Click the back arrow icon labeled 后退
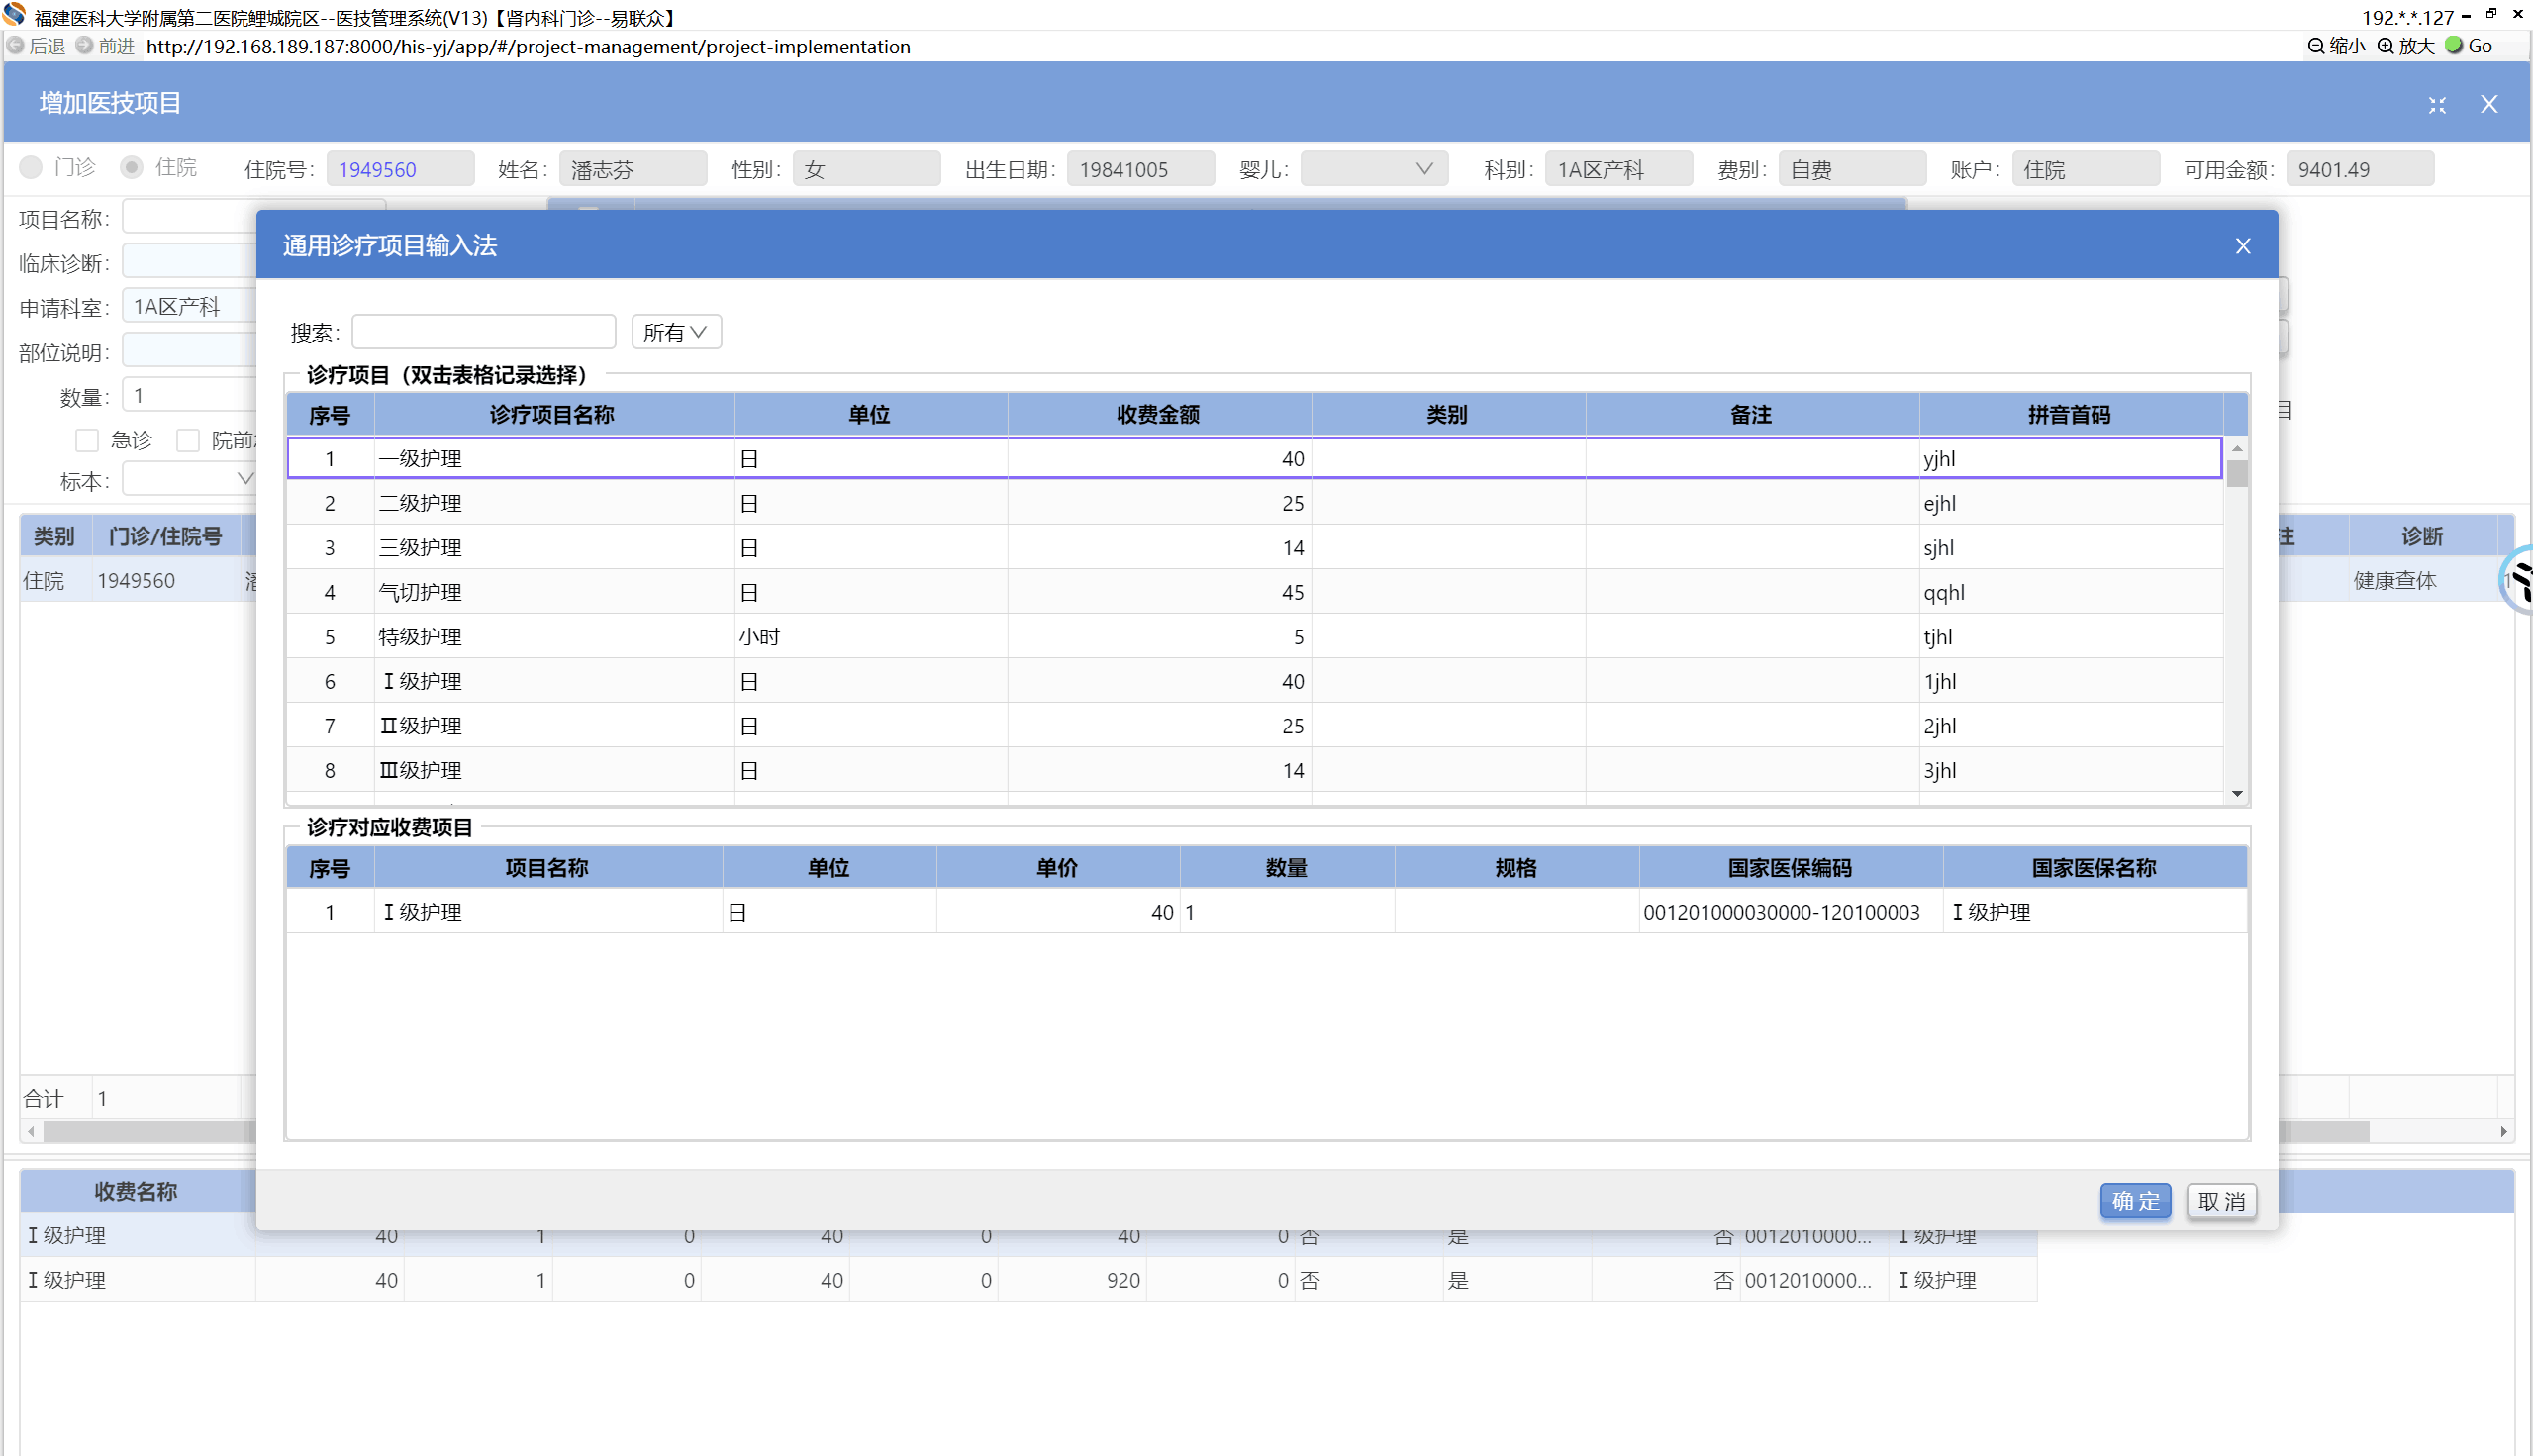This screenshot has width=2533, height=1456. click(16, 46)
